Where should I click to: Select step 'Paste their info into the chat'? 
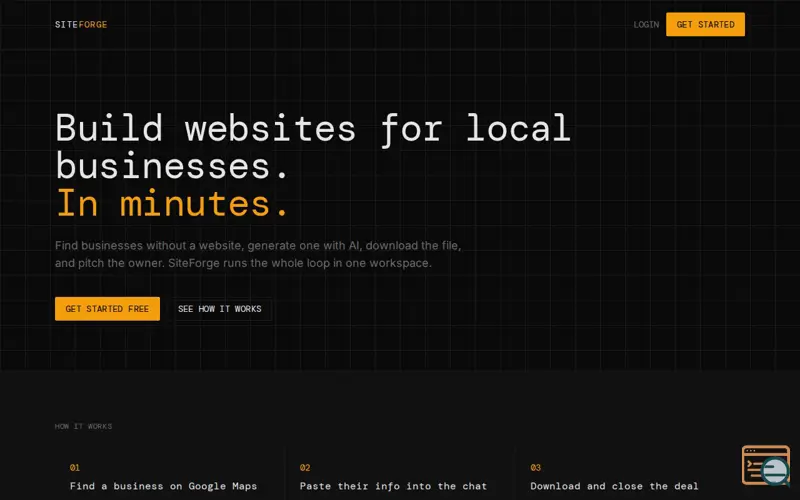coord(393,486)
